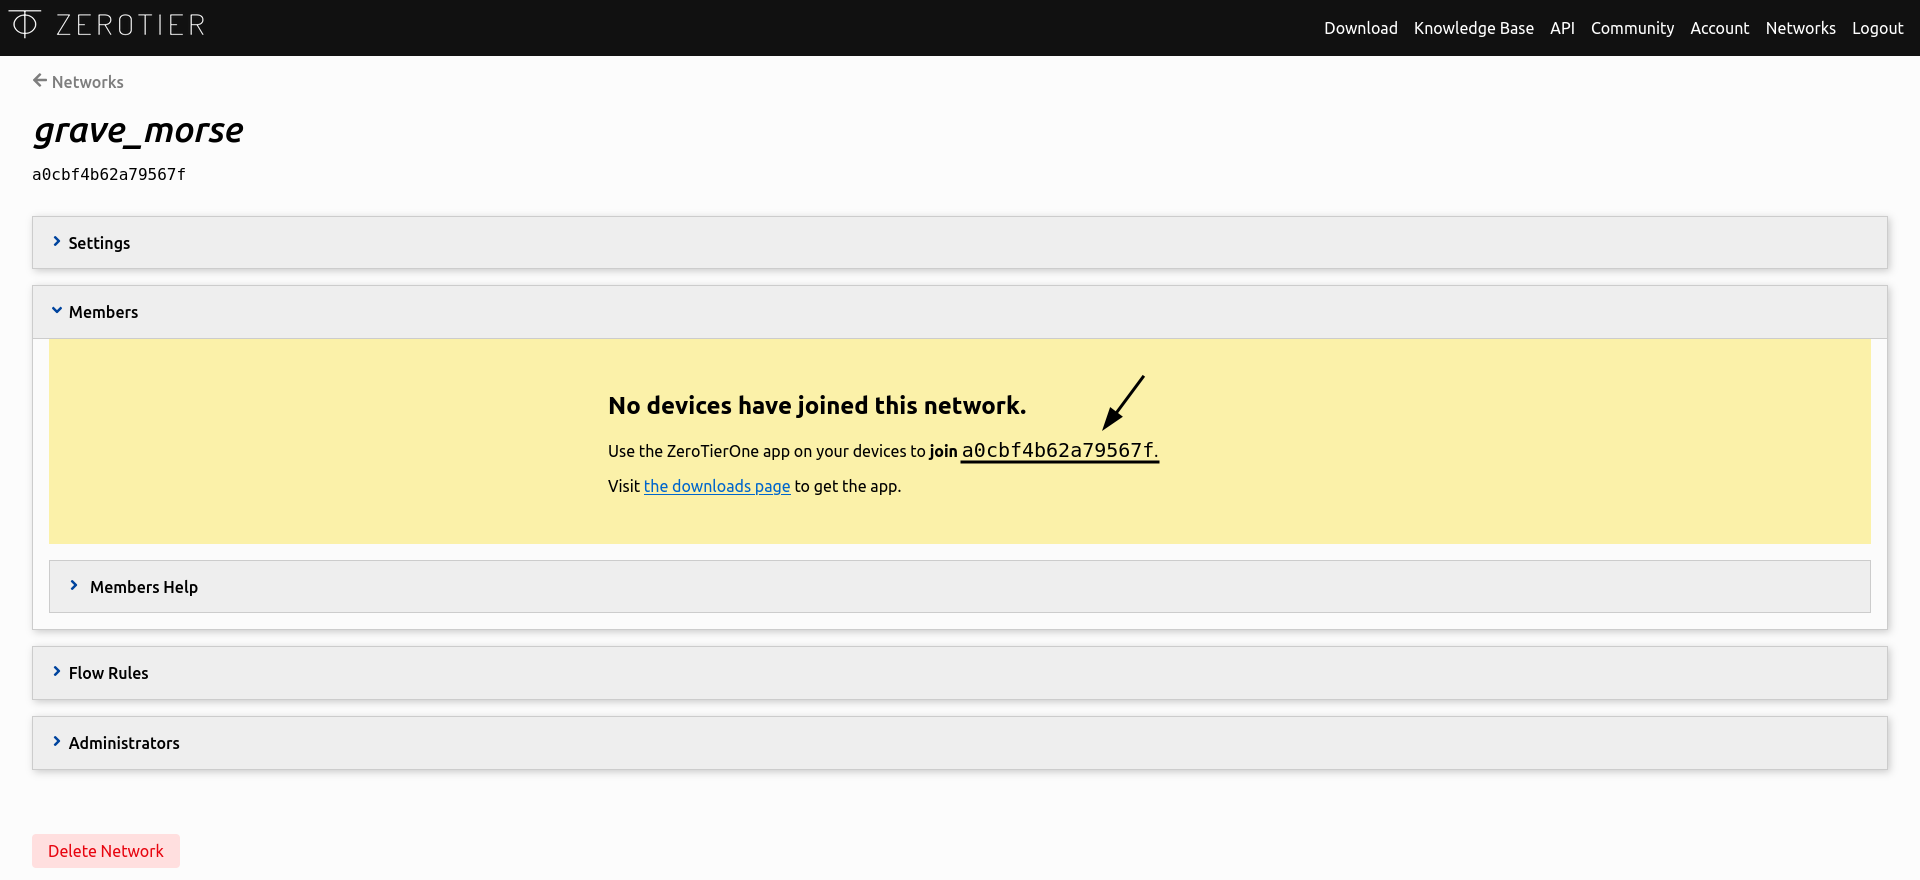The width and height of the screenshot is (1920, 880).
Task: Open the API nav link
Action: tap(1562, 28)
